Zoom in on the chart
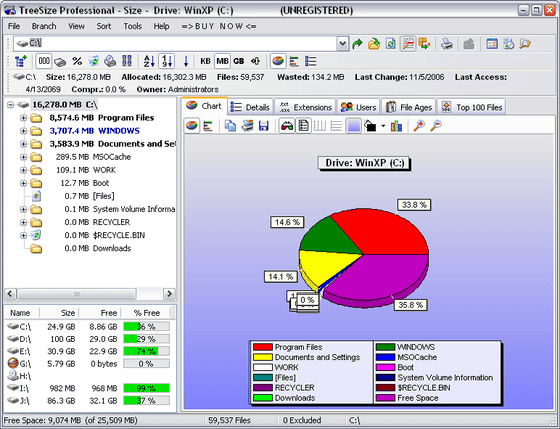This screenshot has width=560, height=429. pyautogui.click(x=419, y=126)
